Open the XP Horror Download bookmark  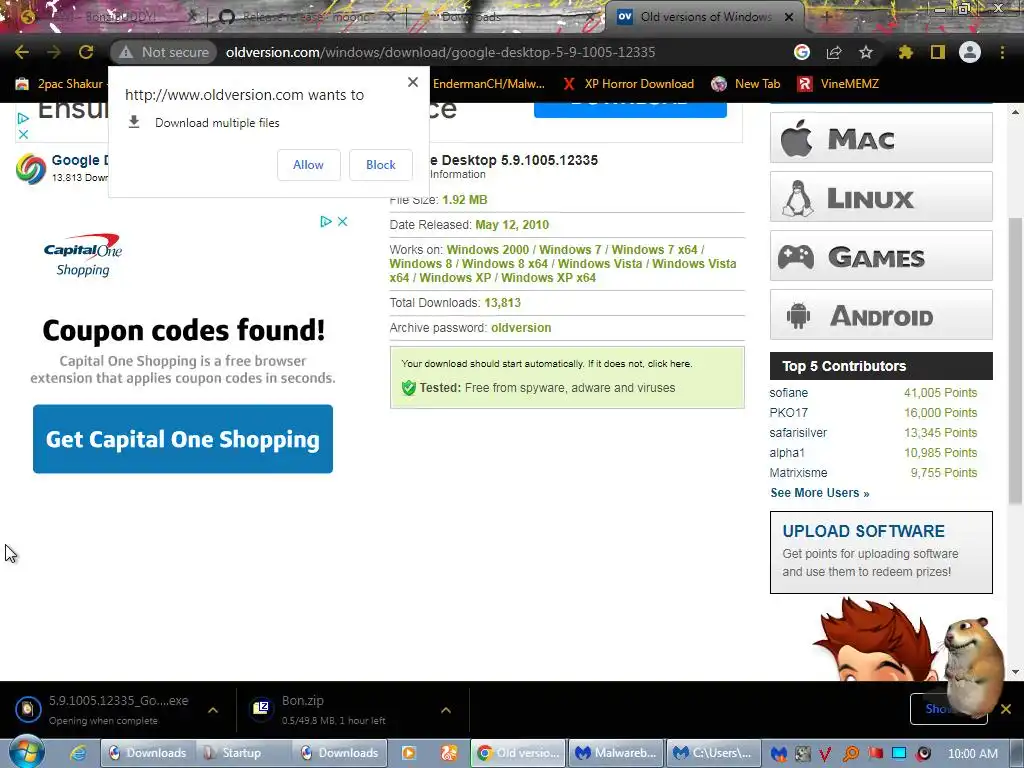click(629, 84)
